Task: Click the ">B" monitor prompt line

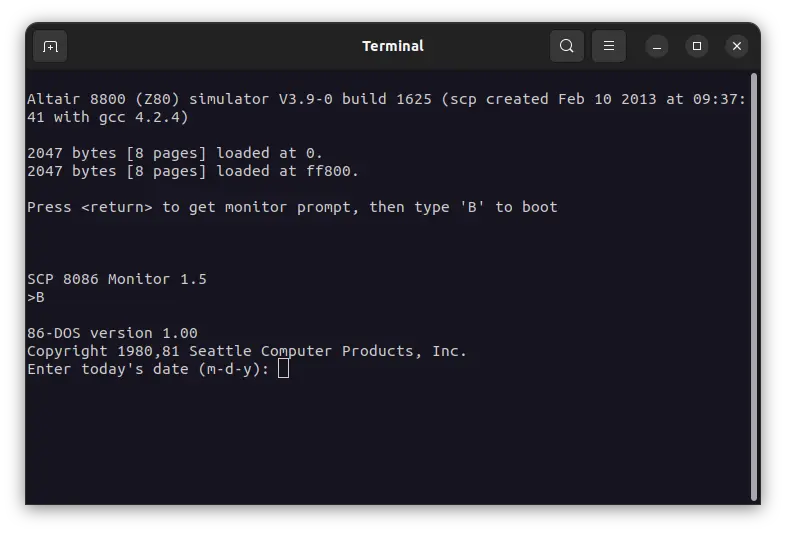Action: (x=36, y=297)
